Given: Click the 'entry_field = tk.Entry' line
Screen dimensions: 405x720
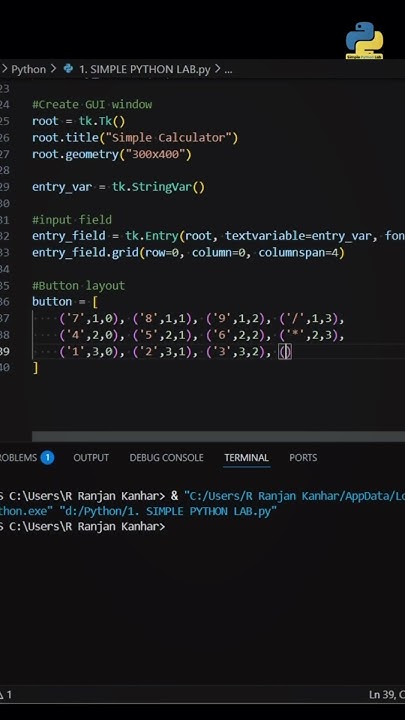Looking at the screenshot, I should pos(219,236).
